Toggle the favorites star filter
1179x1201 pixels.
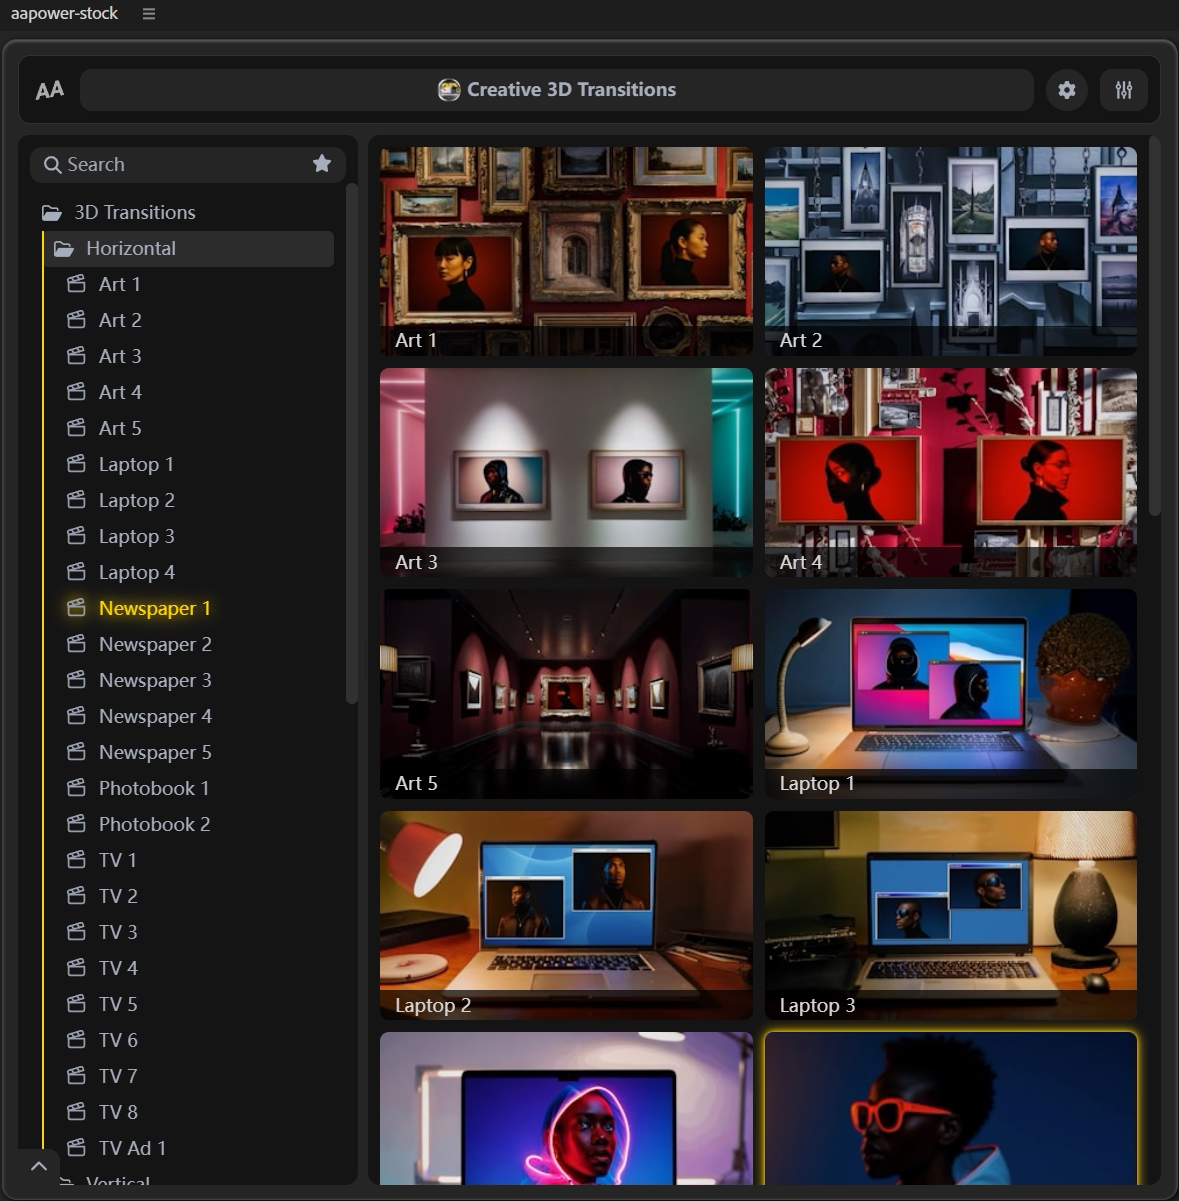point(321,164)
